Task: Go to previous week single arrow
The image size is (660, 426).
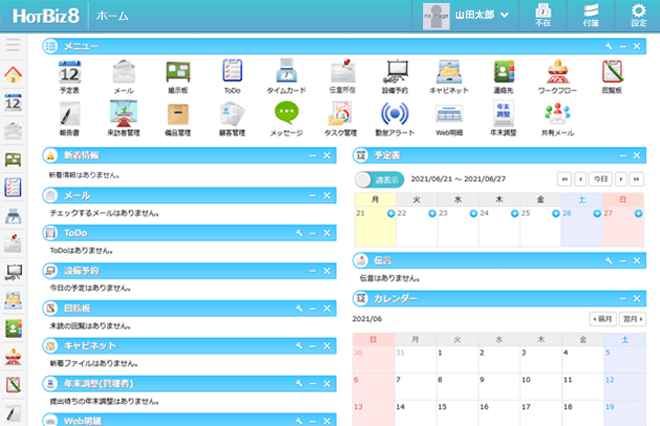Action: [581, 179]
